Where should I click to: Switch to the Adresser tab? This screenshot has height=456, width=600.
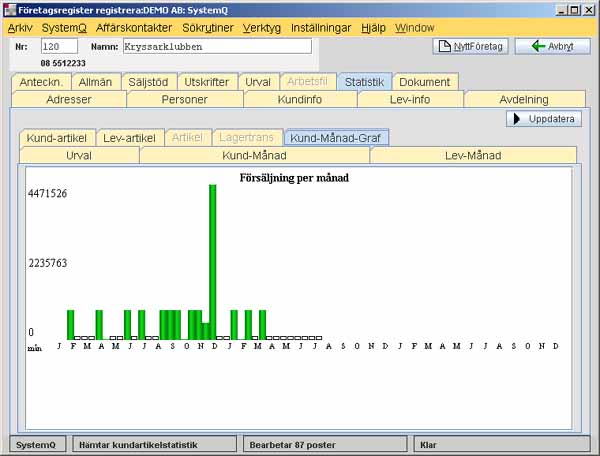(69, 99)
